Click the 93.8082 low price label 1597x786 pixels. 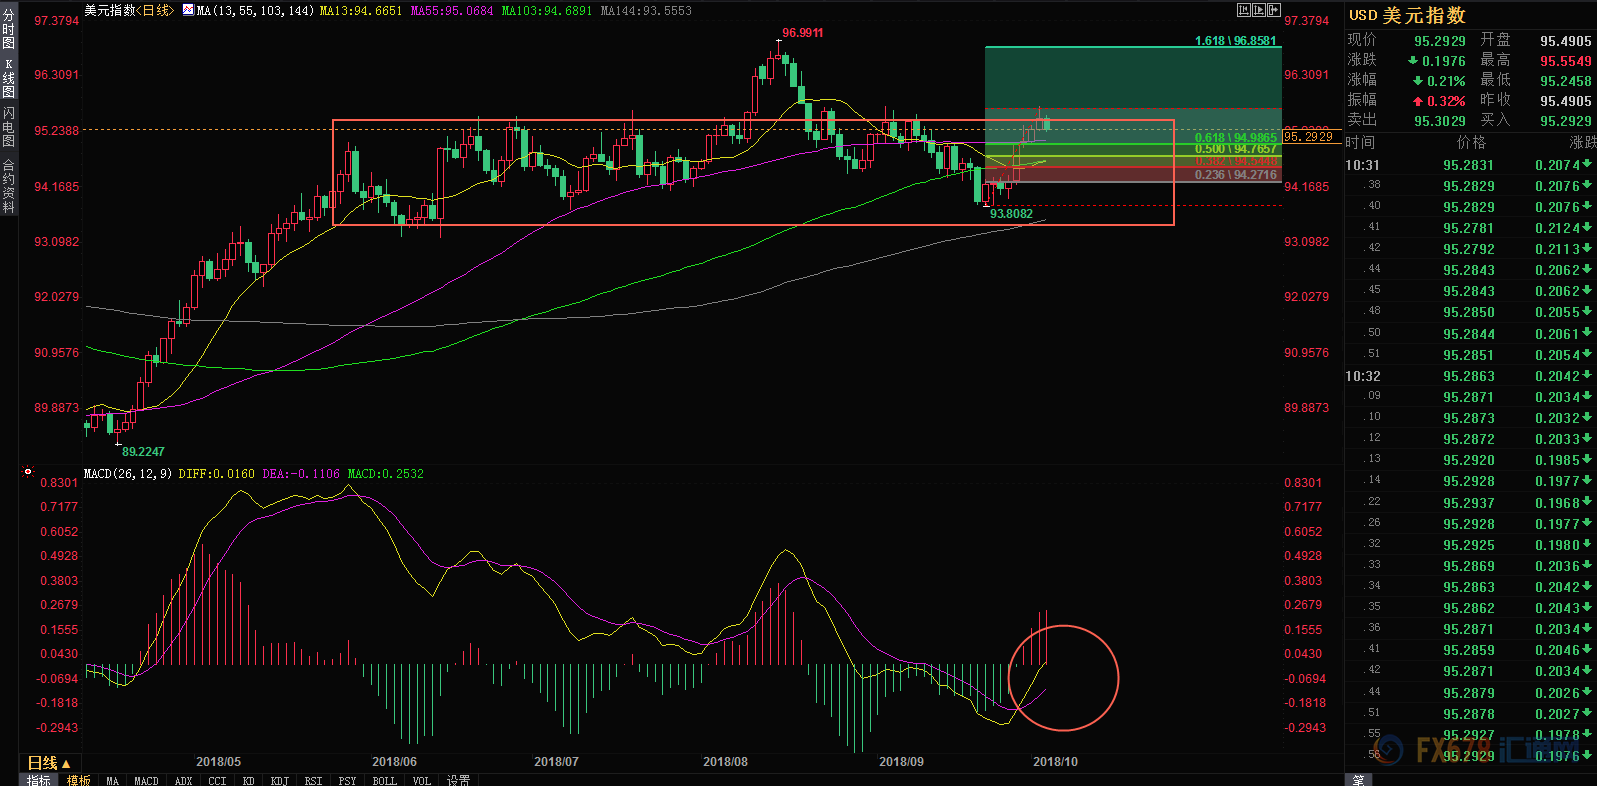pos(1011,214)
